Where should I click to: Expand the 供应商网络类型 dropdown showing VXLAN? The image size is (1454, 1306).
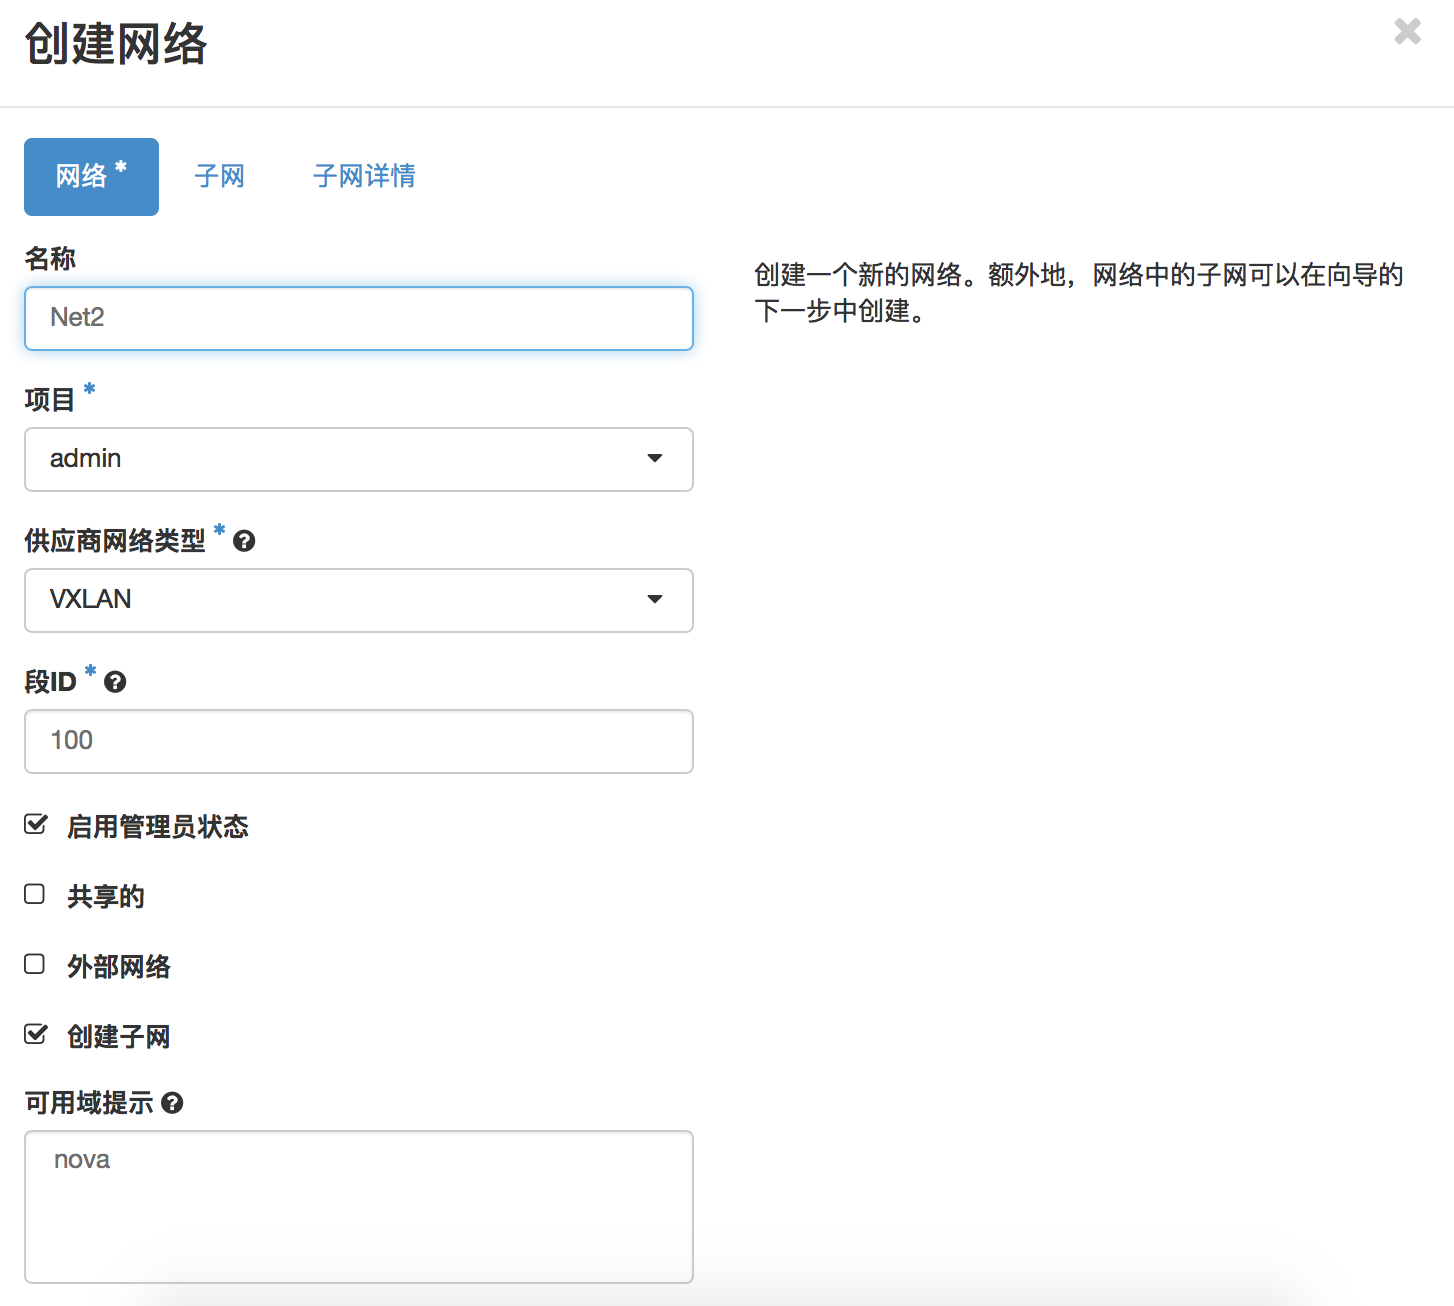(359, 600)
